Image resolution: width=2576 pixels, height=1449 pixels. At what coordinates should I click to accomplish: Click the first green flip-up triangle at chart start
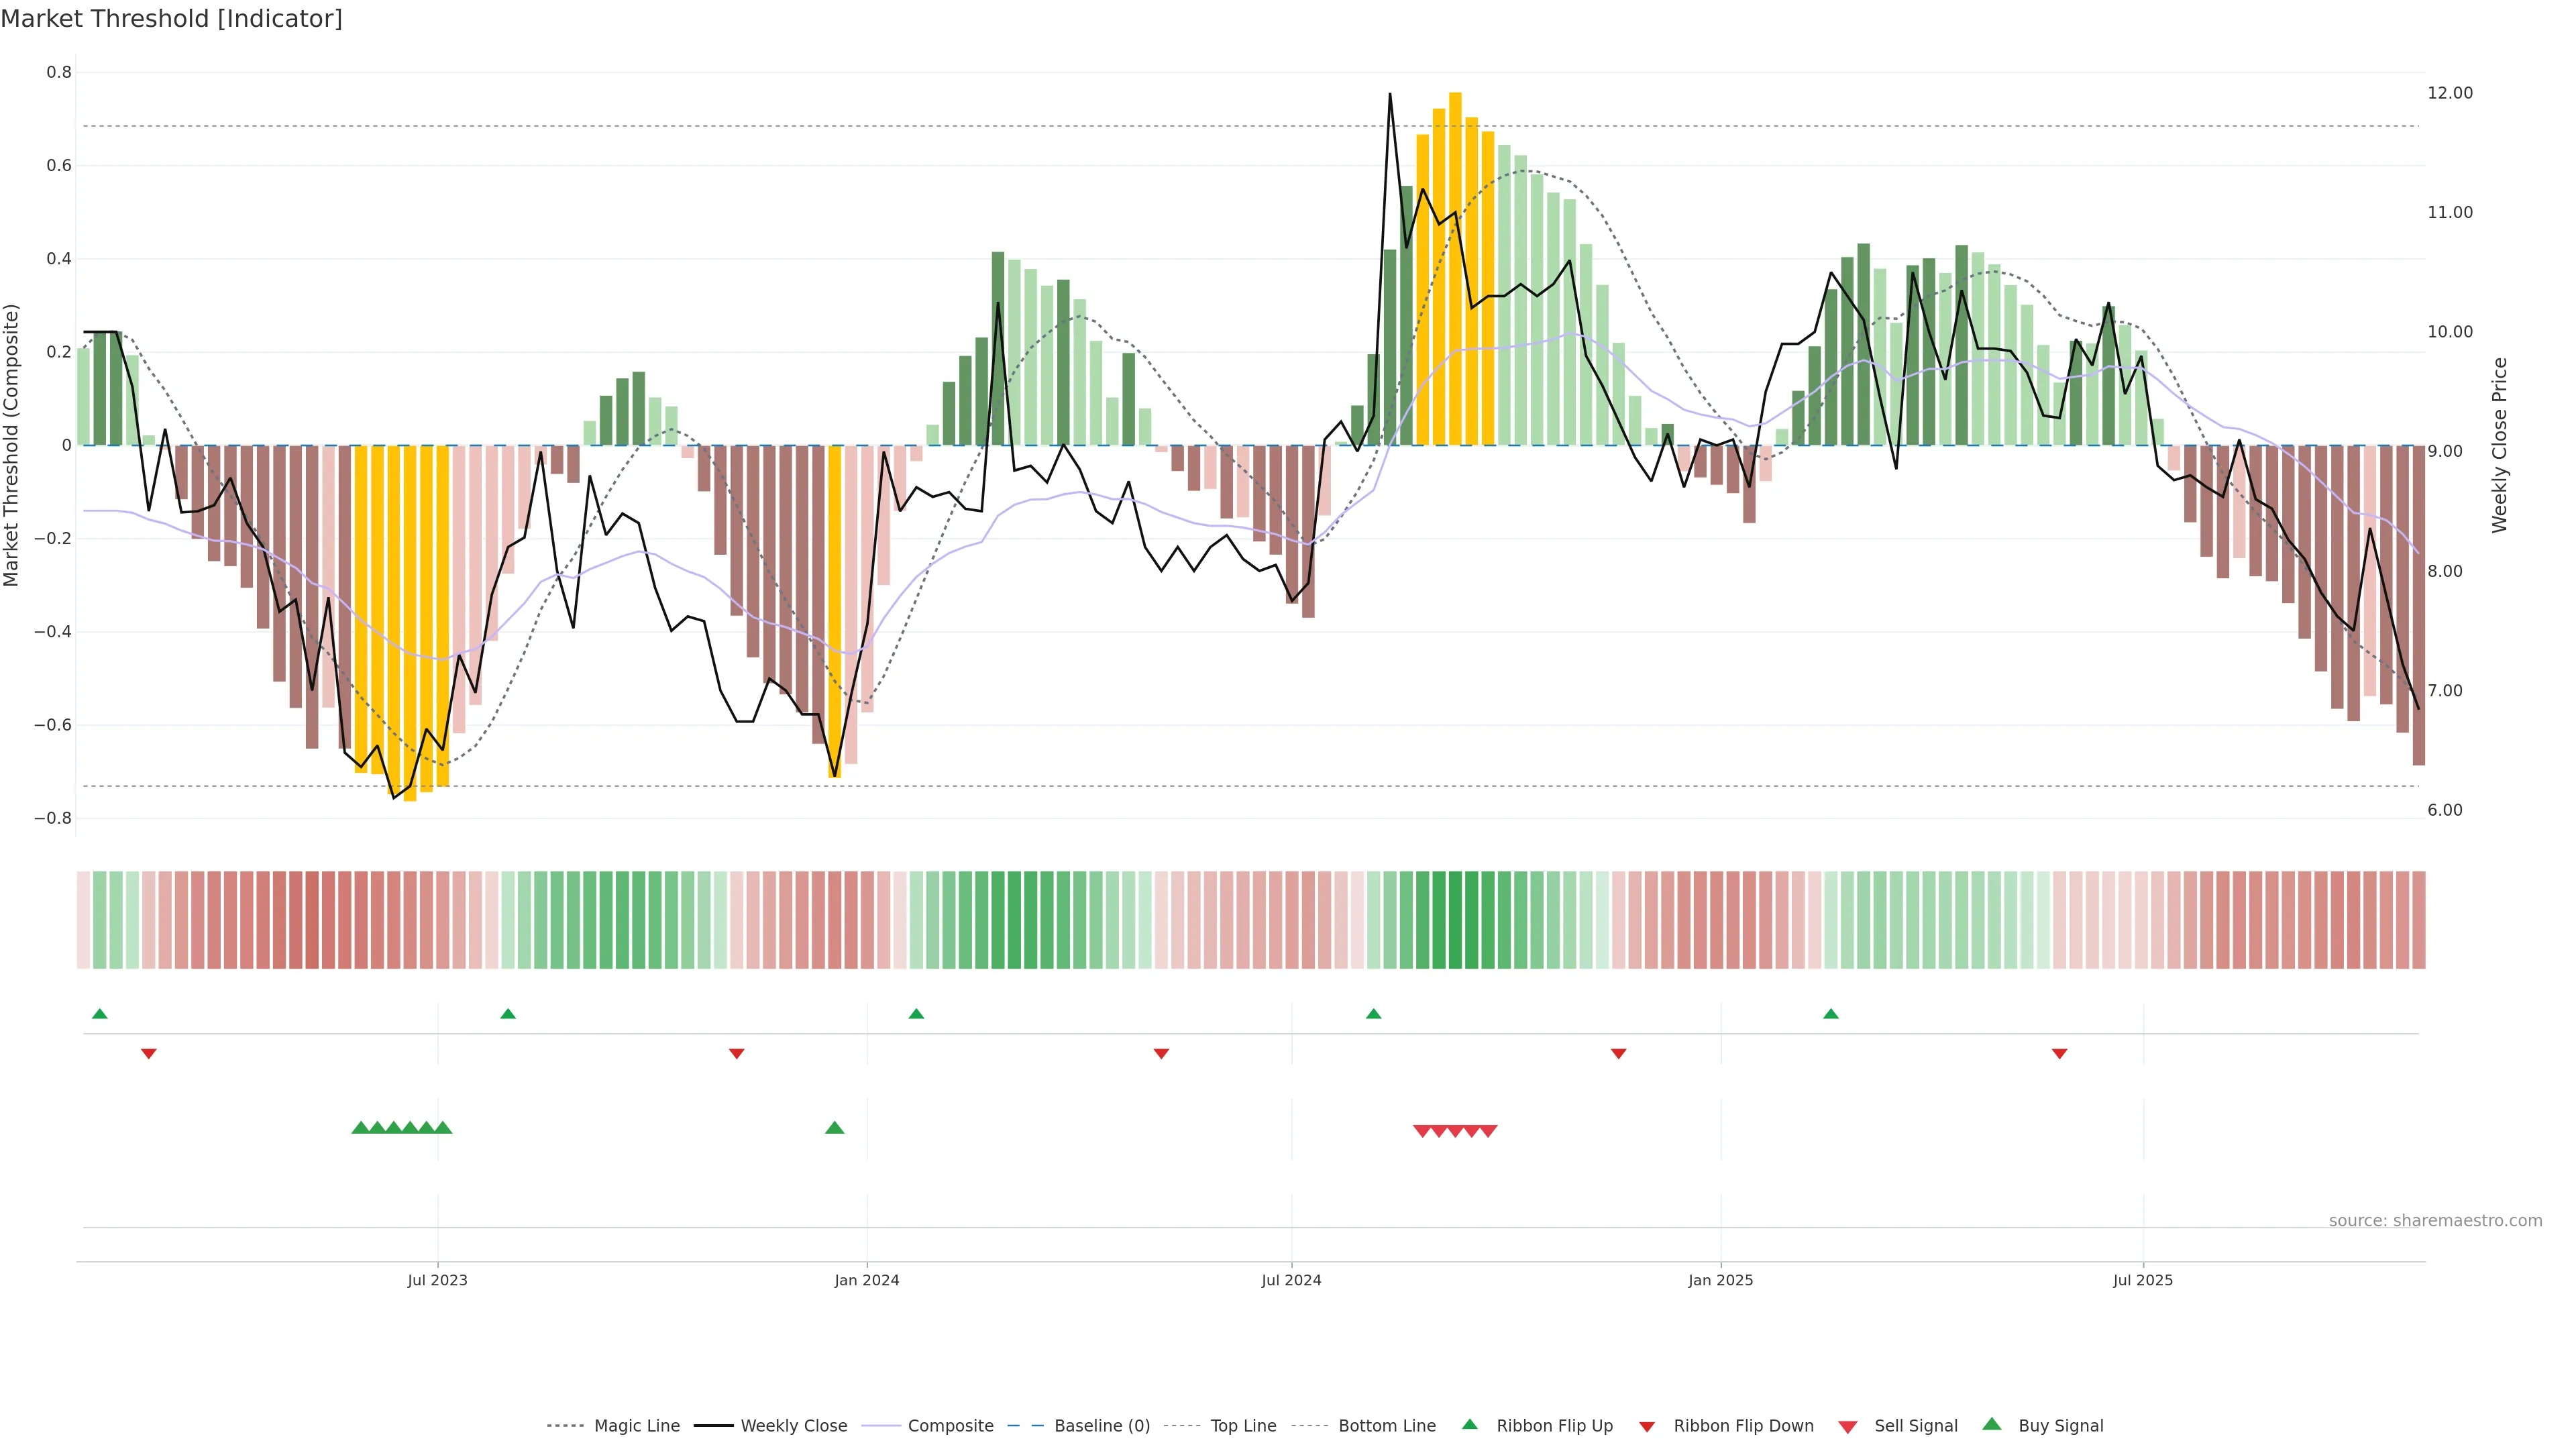(99, 1014)
